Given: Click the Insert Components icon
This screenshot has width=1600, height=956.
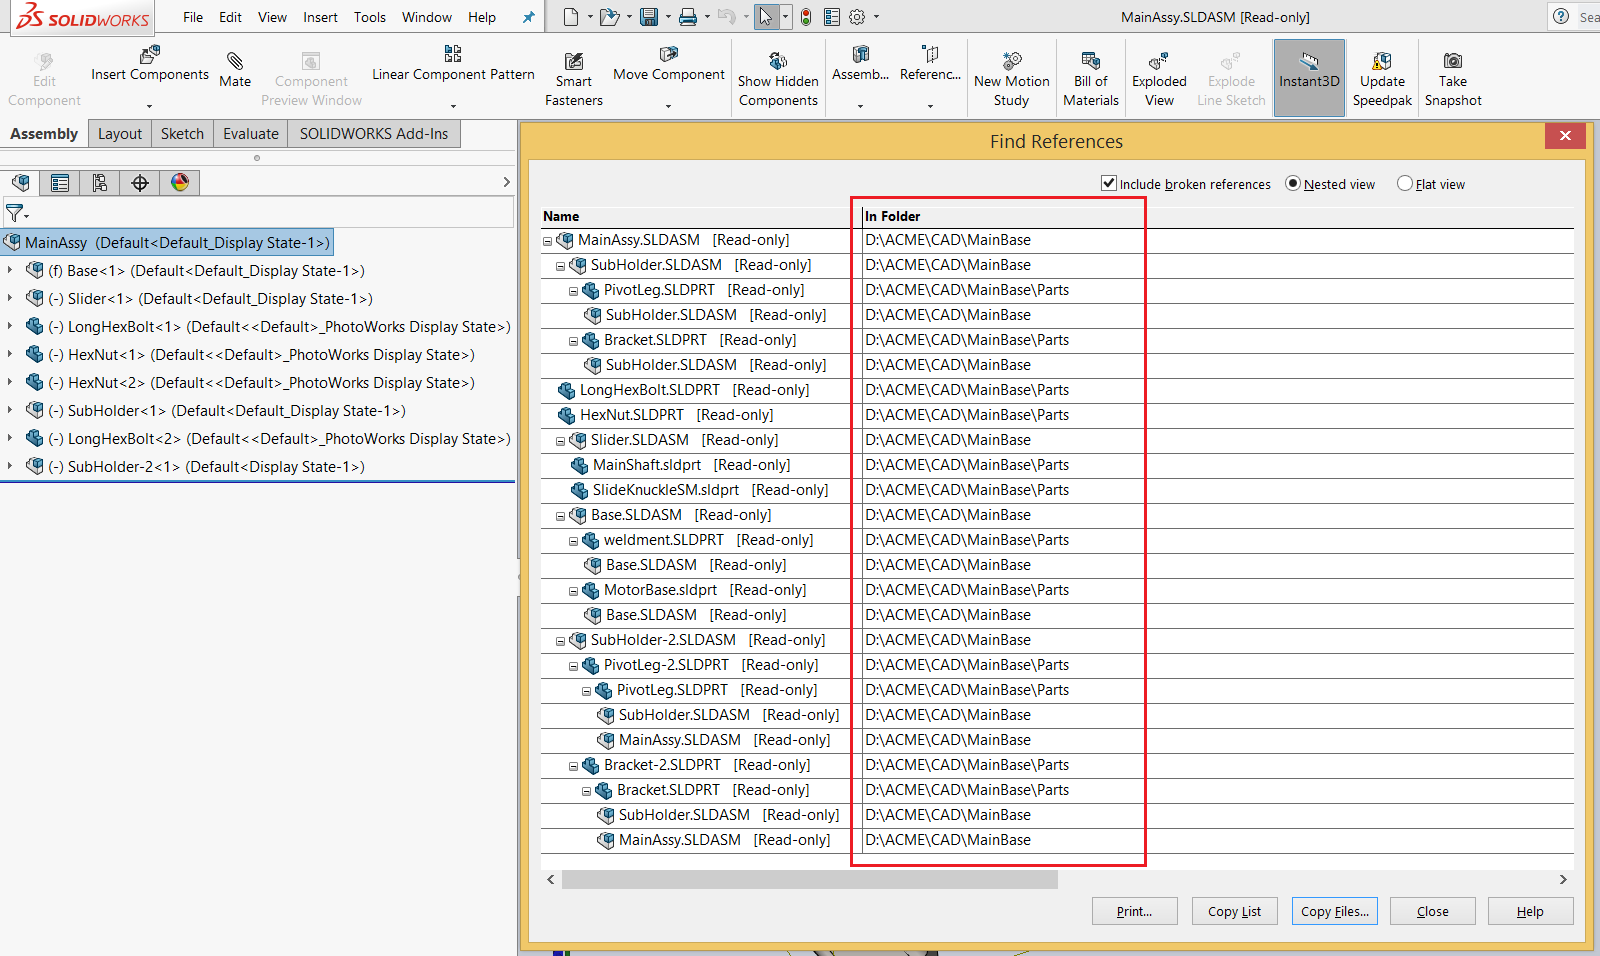Looking at the screenshot, I should pyautogui.click(x=149, y=55).
